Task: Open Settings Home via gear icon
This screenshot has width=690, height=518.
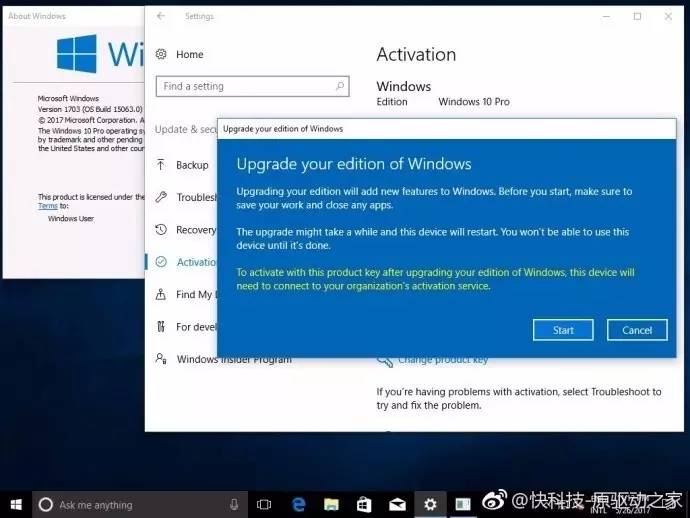Action: [x=162, y=55]
